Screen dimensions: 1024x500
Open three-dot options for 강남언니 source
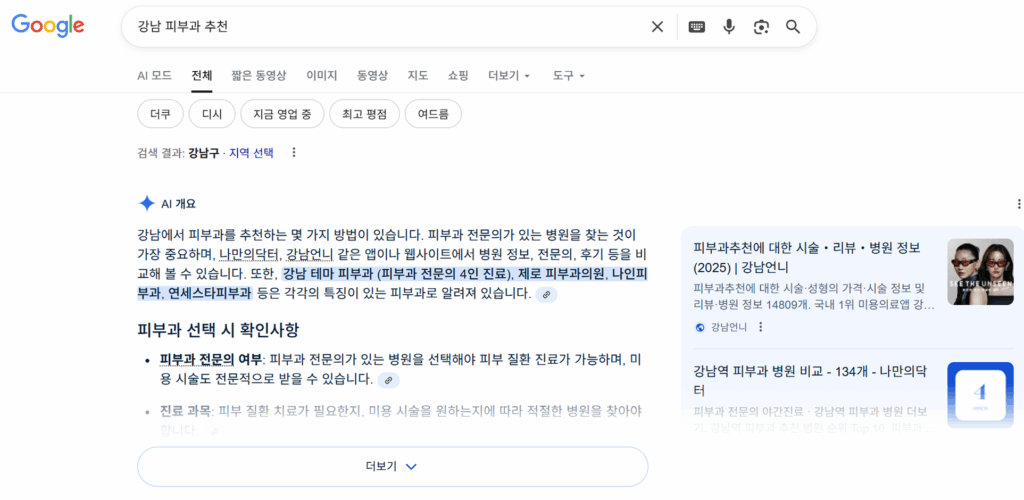pyautogui.click(x=761, y=327)
